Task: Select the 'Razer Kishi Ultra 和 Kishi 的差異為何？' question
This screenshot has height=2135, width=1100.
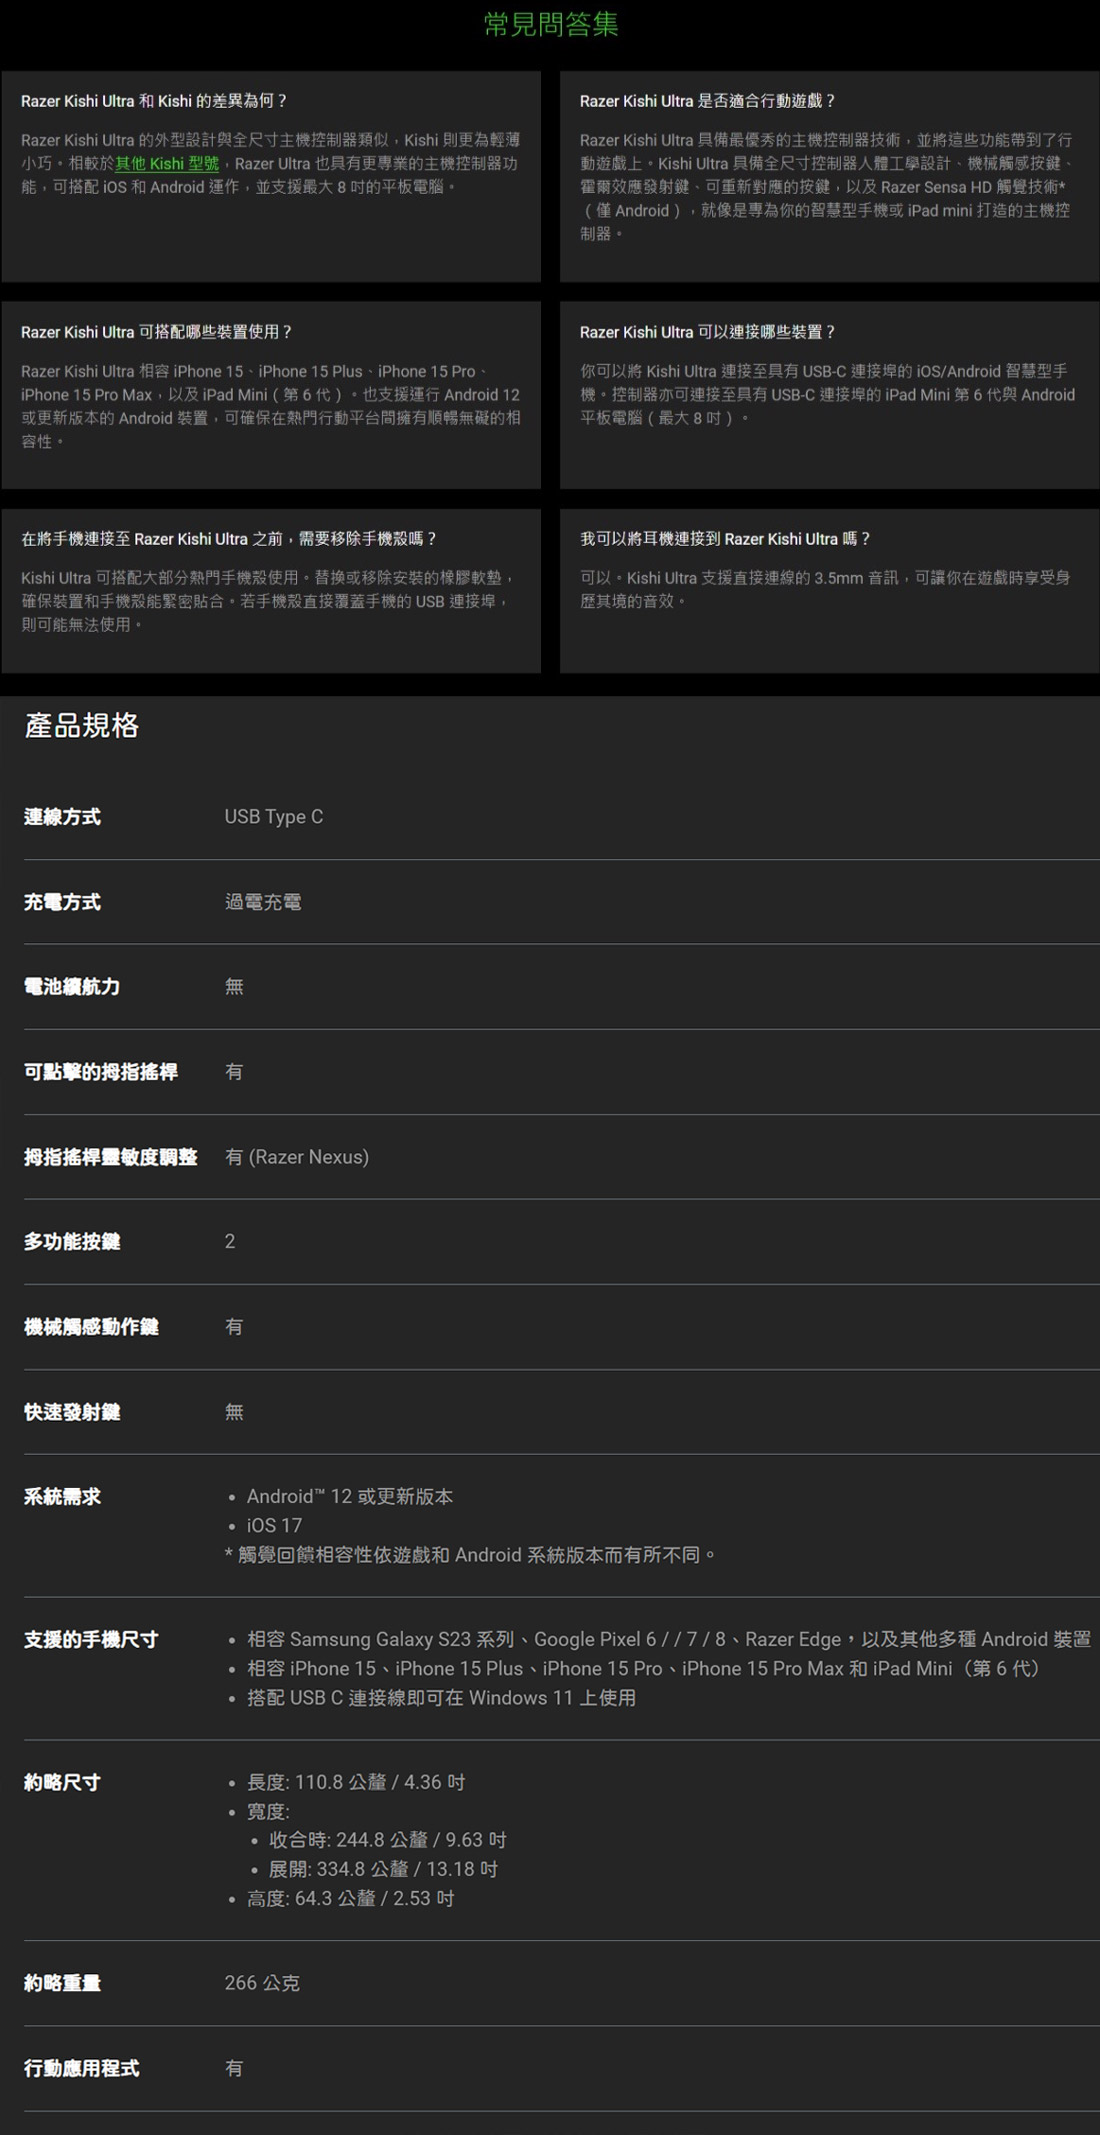Action: [155, 101]
